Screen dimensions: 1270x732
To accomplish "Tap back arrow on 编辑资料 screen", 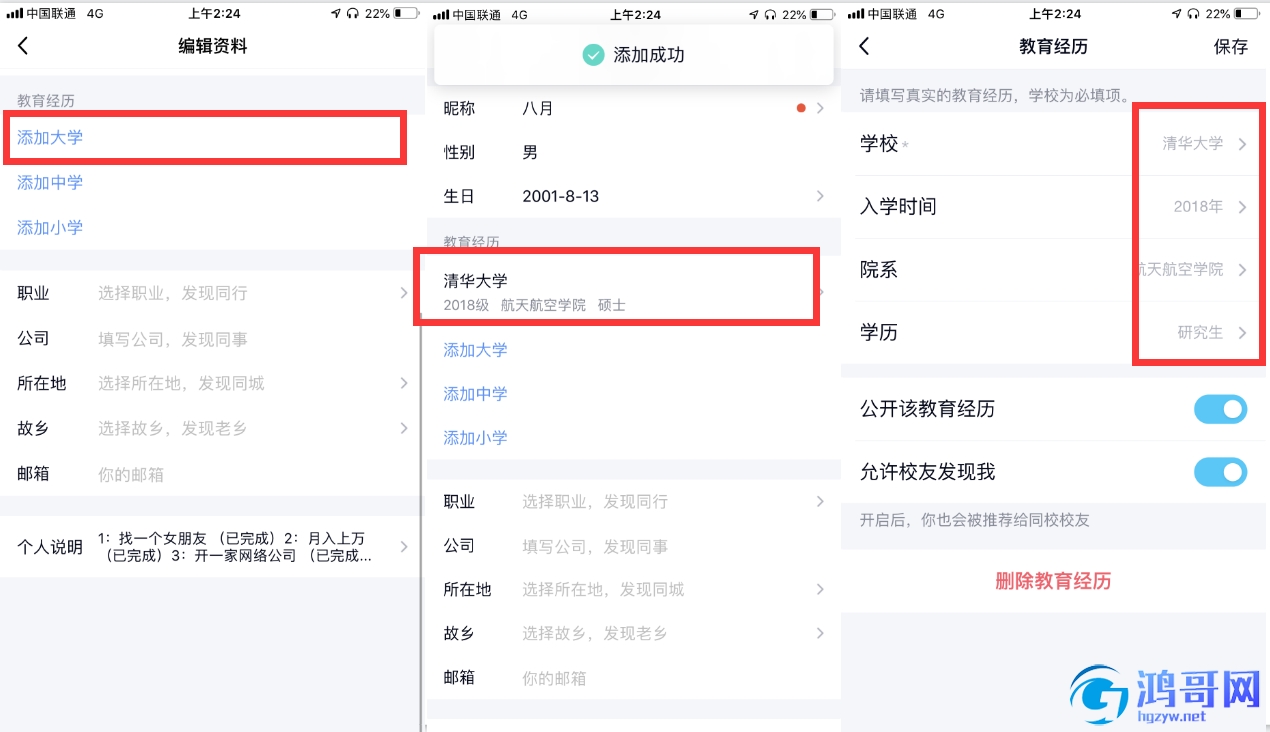I will pos(23,46).
